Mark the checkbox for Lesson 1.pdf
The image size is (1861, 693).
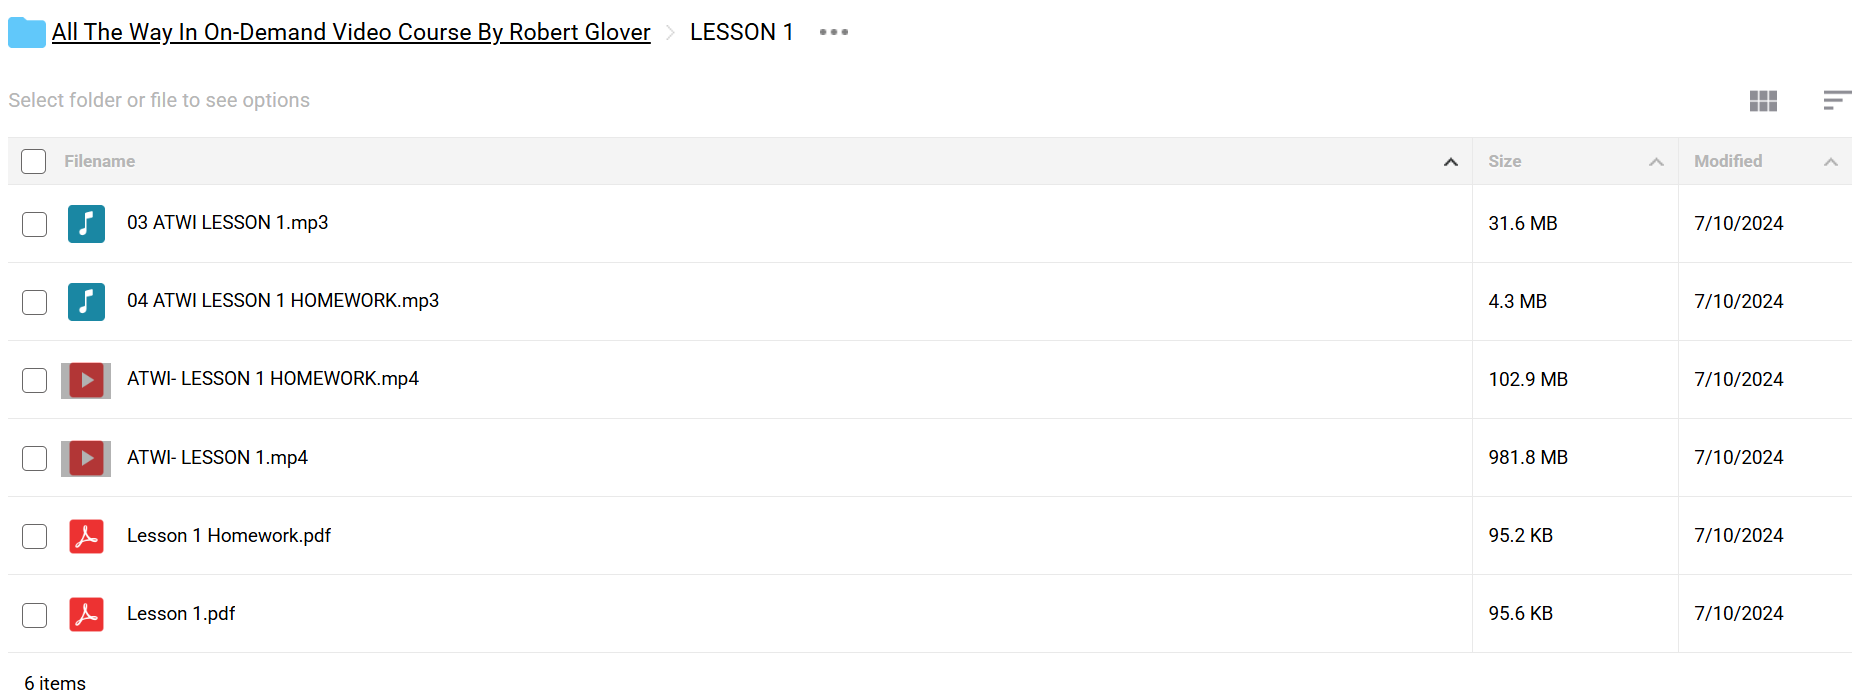[x=35, y=615]
